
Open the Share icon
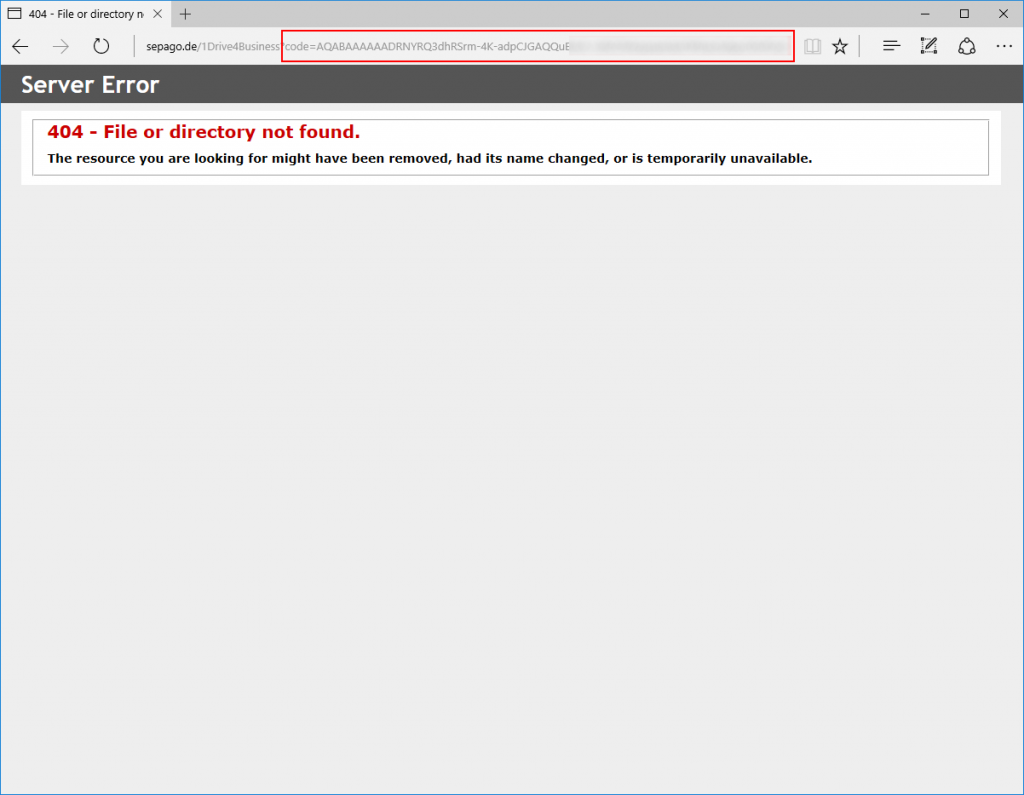[x=967, y=46]
